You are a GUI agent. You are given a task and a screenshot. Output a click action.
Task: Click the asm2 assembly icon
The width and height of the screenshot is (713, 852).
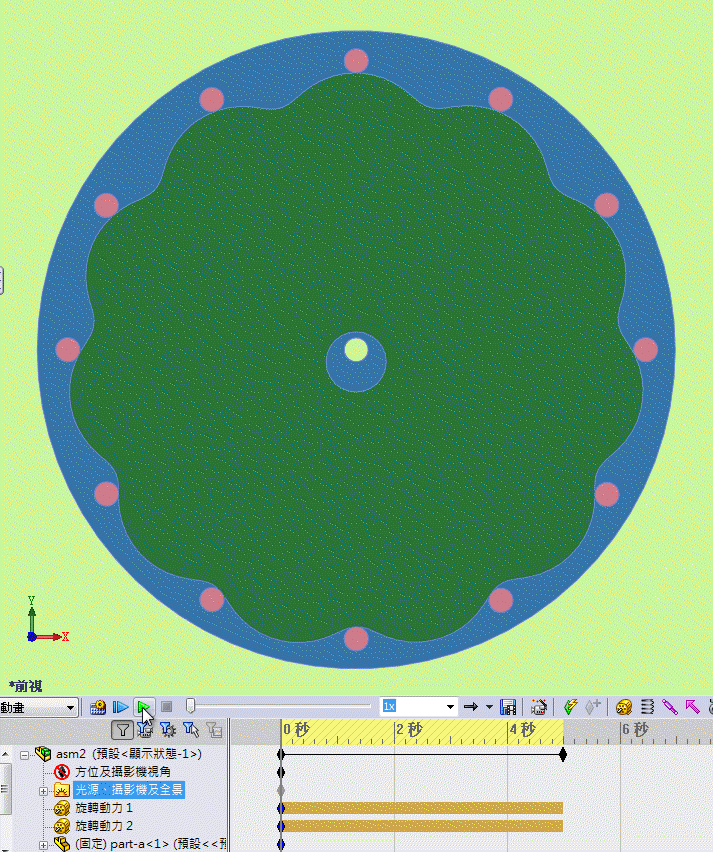click(x=43, y=754)
